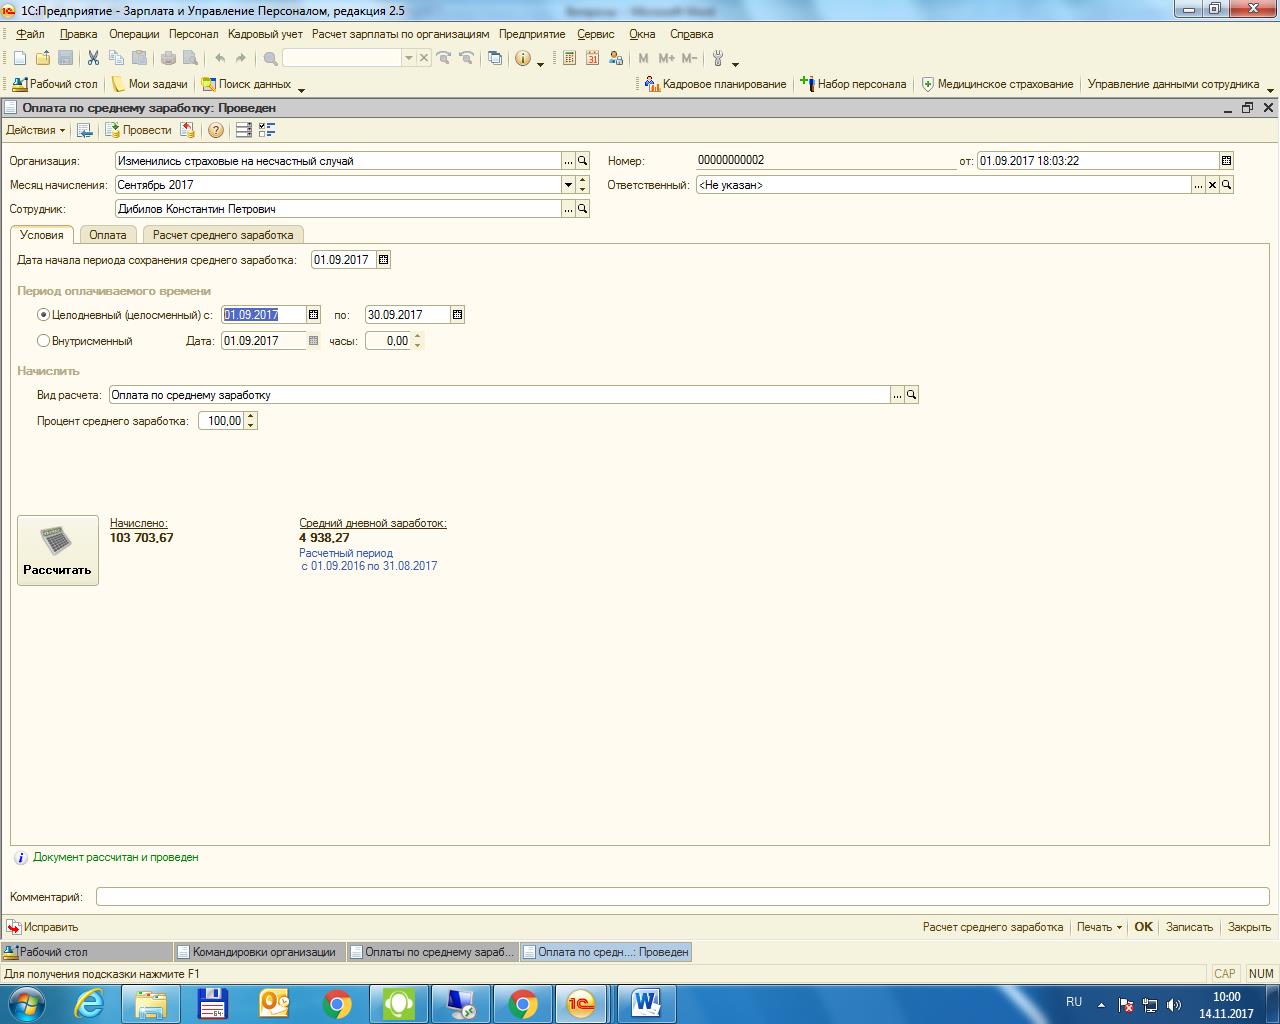
Task: Click the Записать button
Action: (x=1189, y=927)
